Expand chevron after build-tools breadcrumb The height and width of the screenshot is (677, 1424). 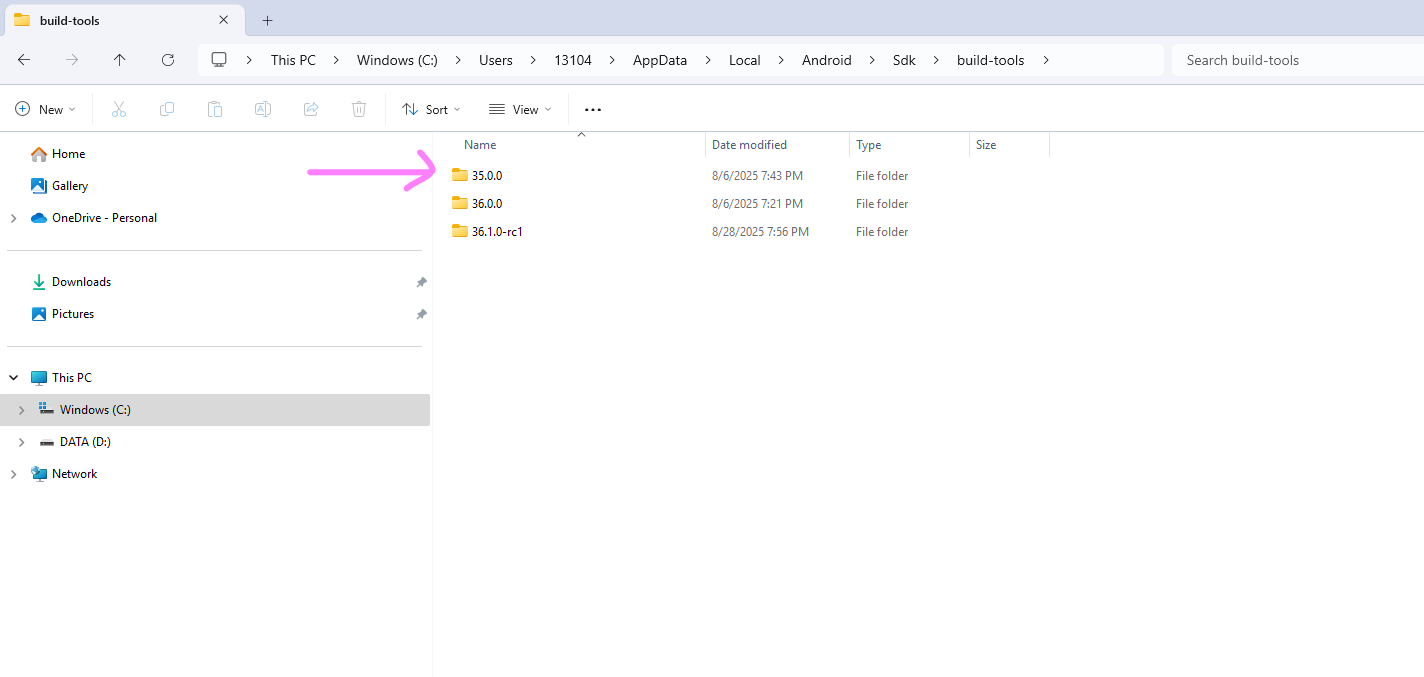1046,60
